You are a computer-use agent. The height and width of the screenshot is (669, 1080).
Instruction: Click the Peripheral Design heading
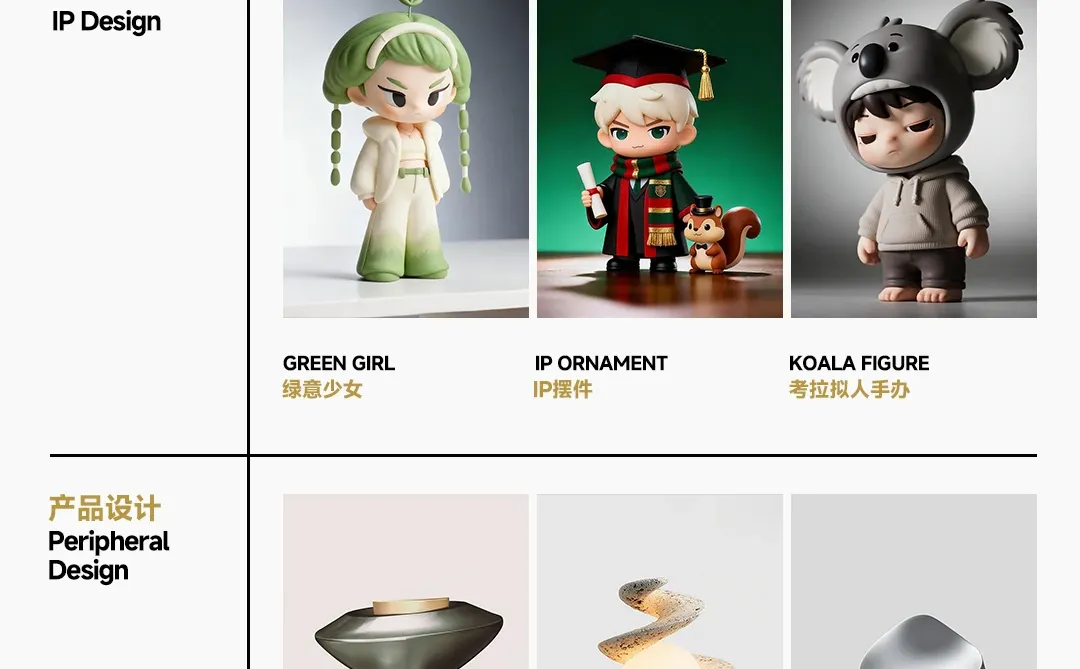108,555
